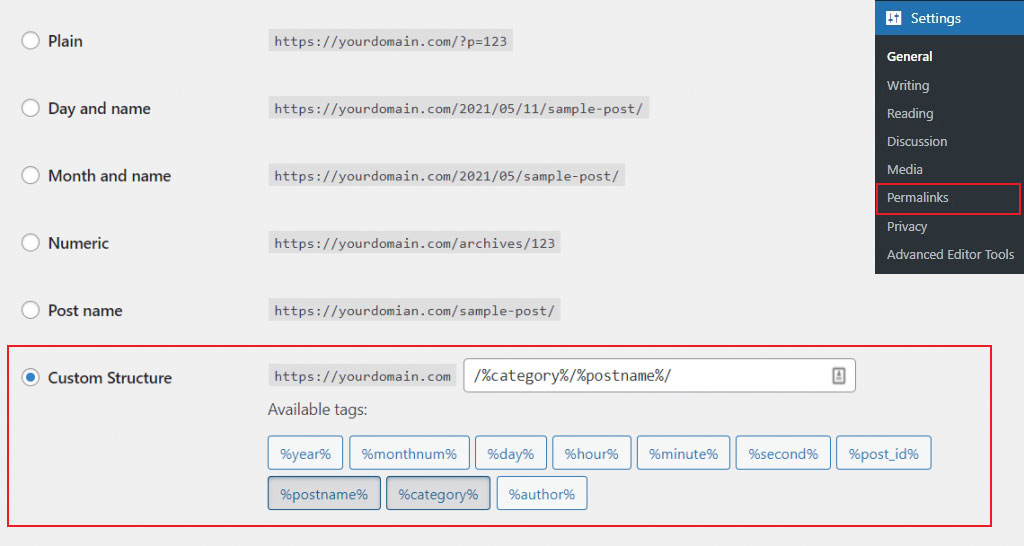Click the Month and name label
Viewport: 1024px width, 546px height.
pos(110,176)
